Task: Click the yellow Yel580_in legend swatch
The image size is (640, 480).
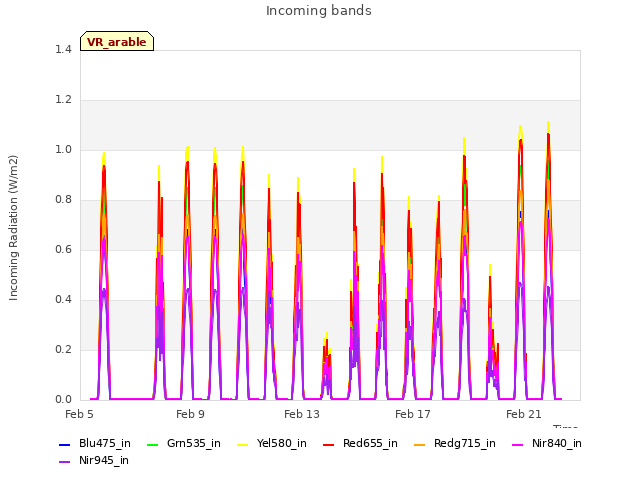Action: [242, 444]
